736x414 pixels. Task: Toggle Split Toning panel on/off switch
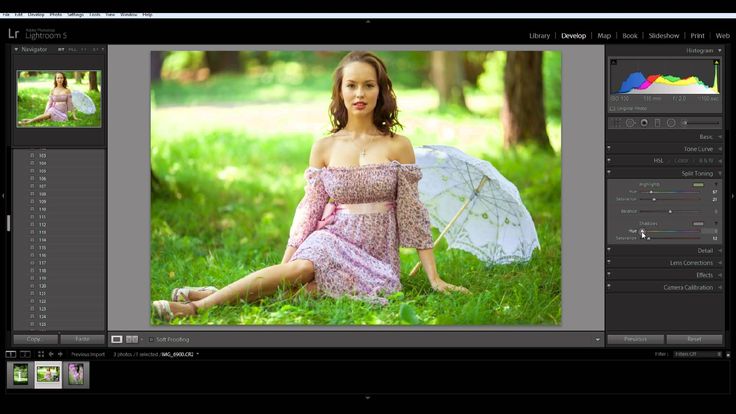[x=609, y=172]
